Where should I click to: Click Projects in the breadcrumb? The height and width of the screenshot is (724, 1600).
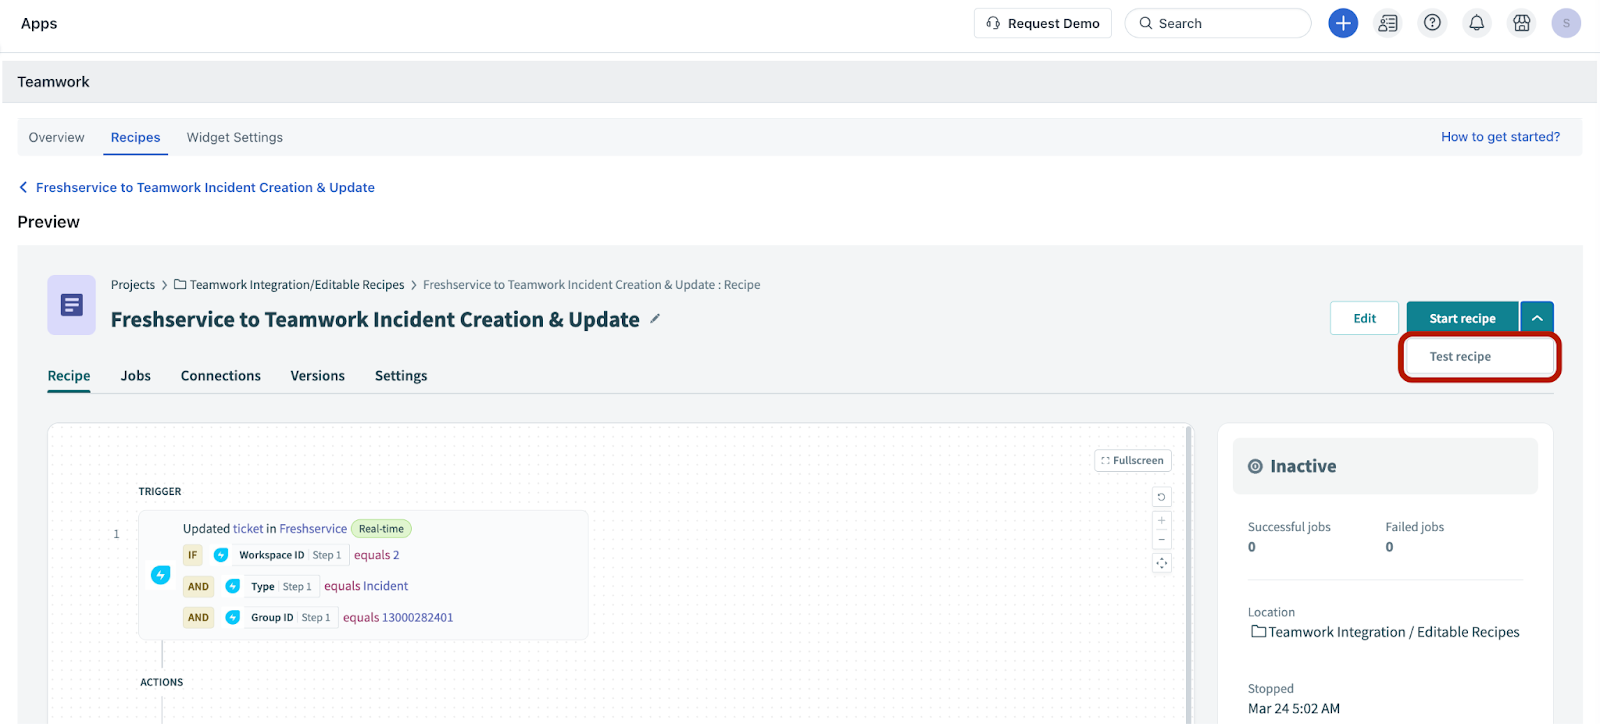(x=133, y=285)
